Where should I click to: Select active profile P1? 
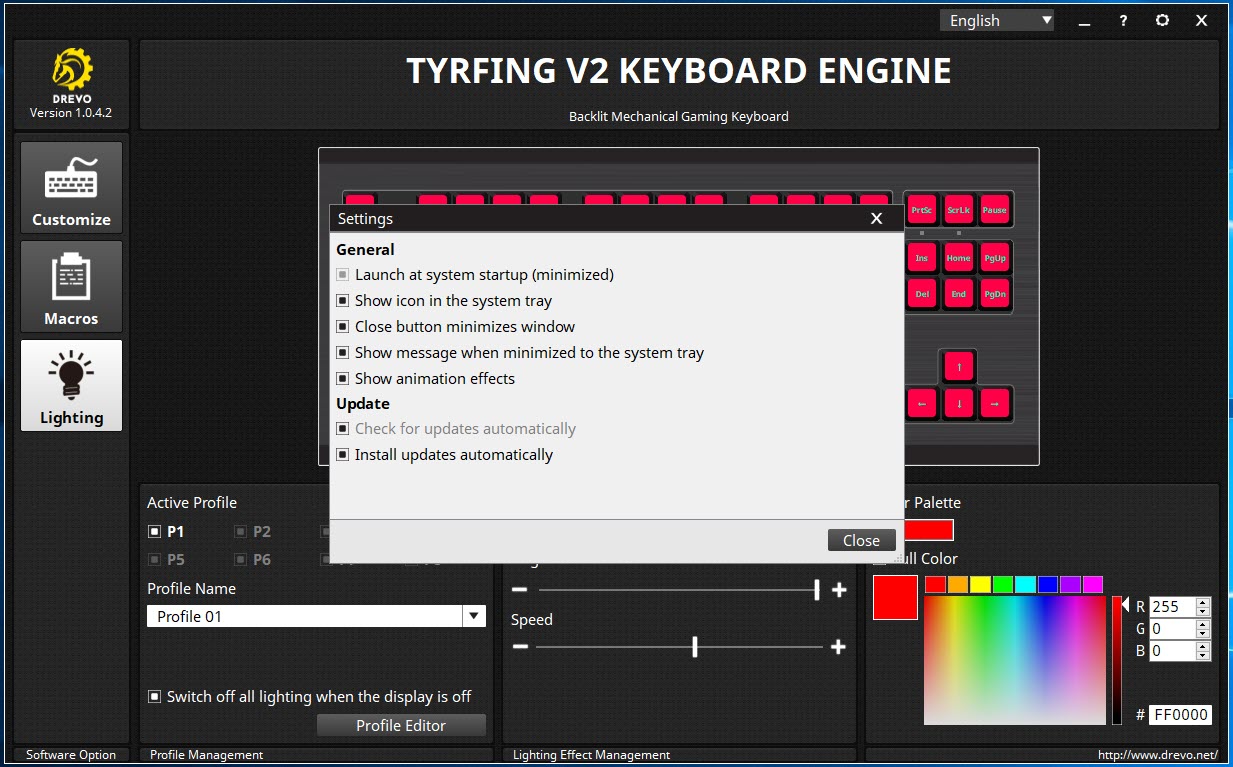pyautogui.click(x=154, y=531)
